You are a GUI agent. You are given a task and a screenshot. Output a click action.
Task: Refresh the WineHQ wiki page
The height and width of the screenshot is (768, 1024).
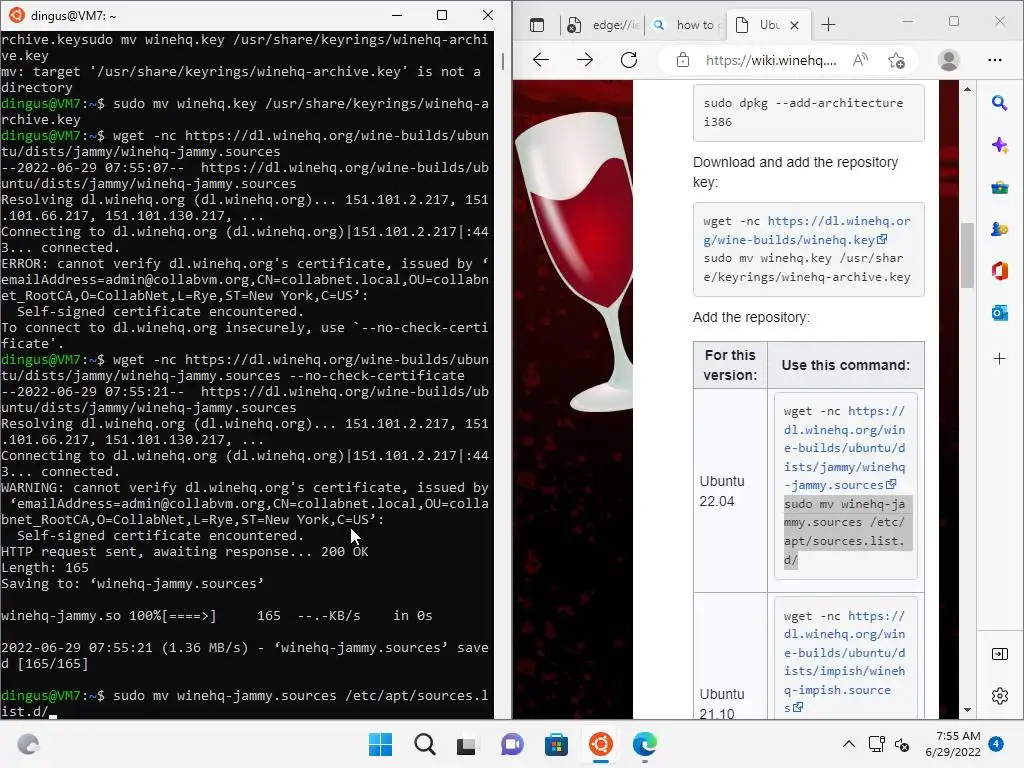click(x=629, y=60)
